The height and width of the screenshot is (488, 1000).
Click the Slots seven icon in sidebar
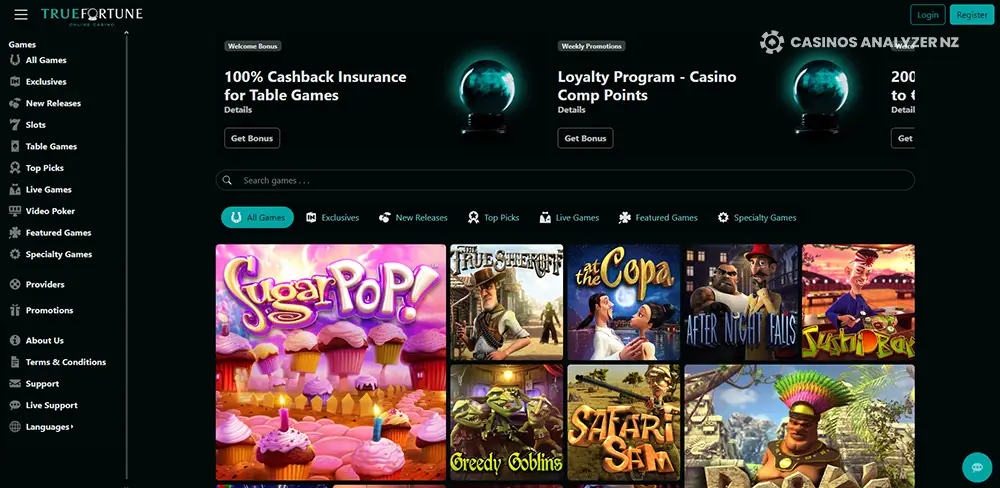pos(15,124)
